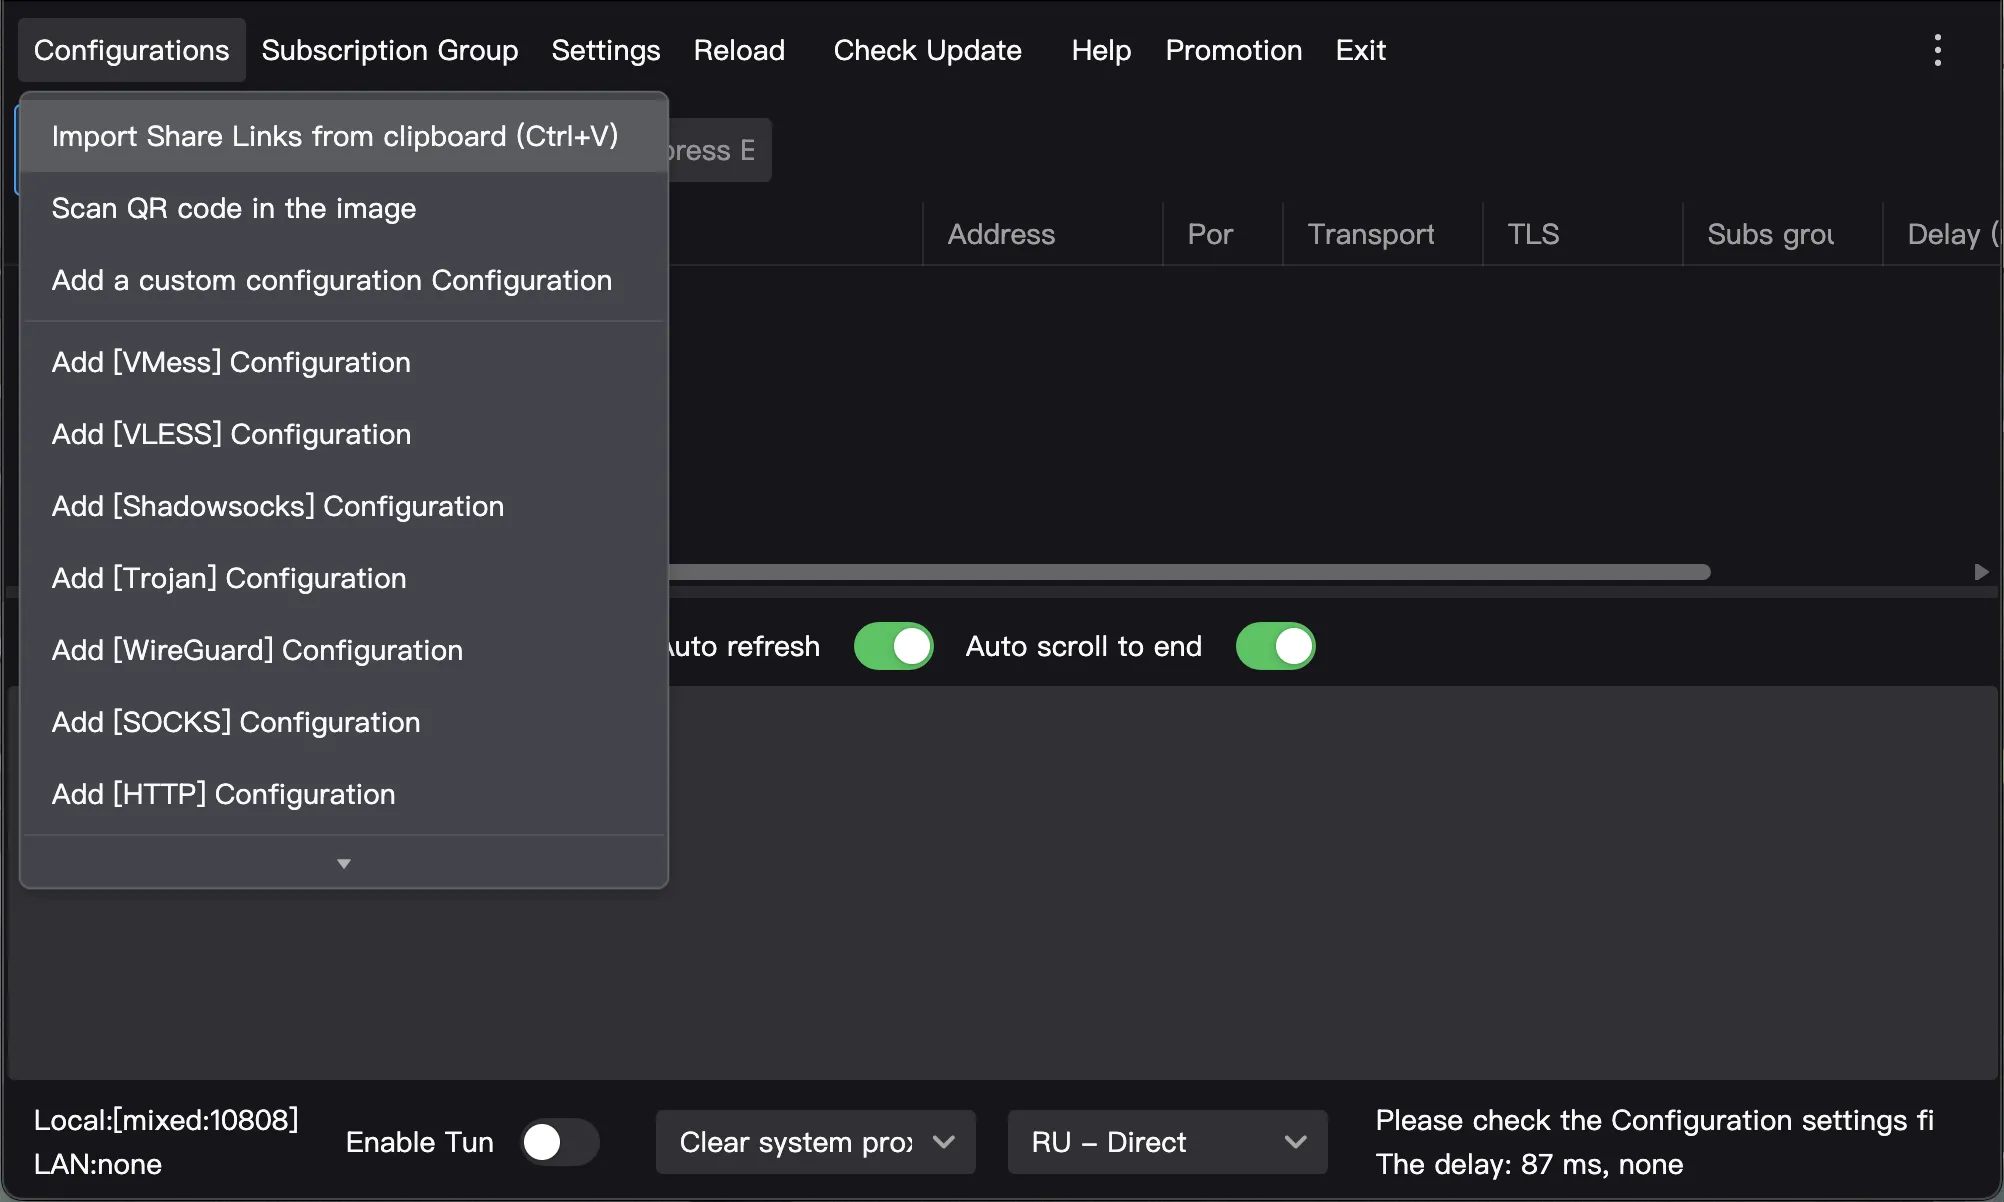The width and height of the screenshot is (2004, 1202).
Task: Open the Subscription Group menu
Action: [390, 50]
